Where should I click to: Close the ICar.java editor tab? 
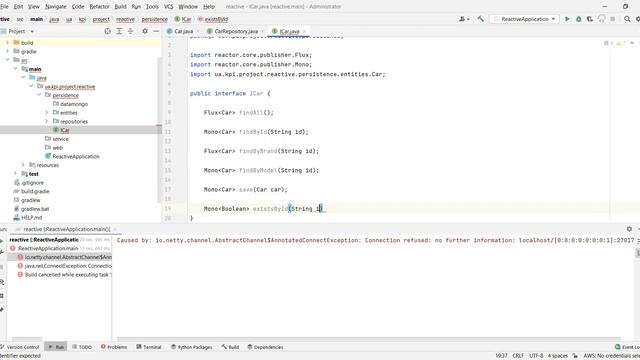(x=304, y=31)
